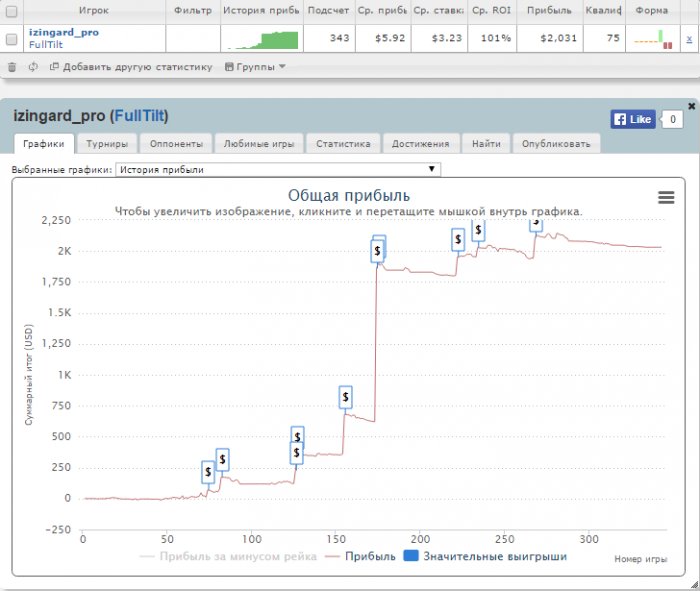Switch to the Турниры tab
700x591 pixels.
(107, 144)
